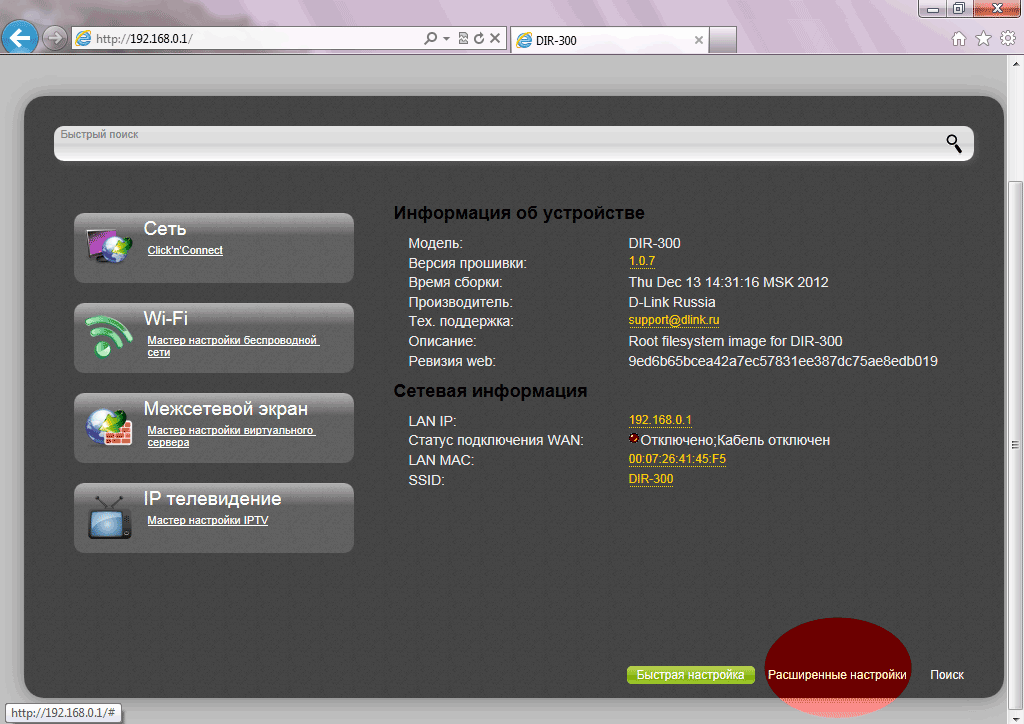Close the DIR-300 tab
This screenshot has width=1024, height=724.
699,40
